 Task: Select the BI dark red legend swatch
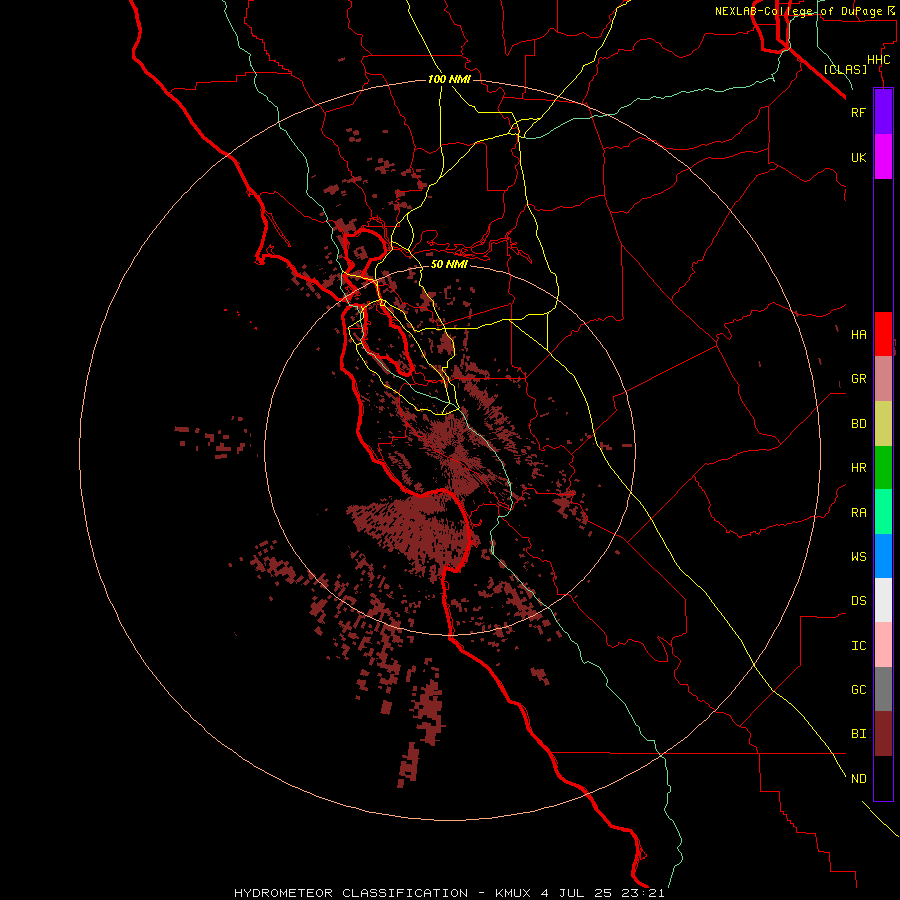(x=883, y=734)
